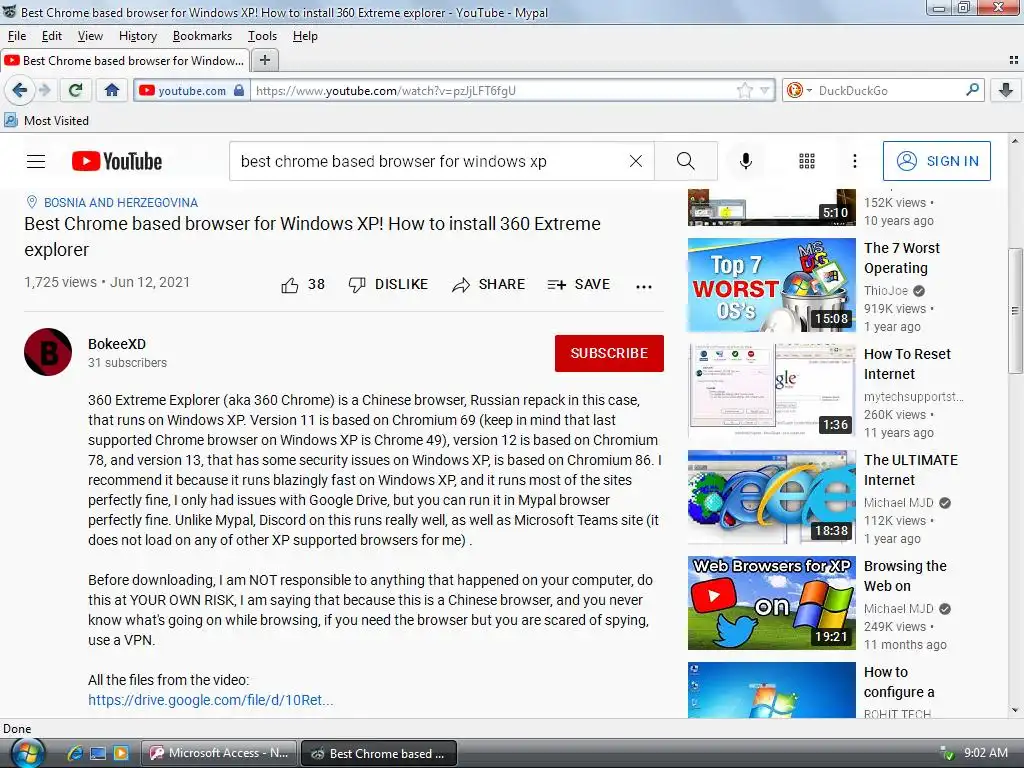Viewport: 1024px width, 768px height.
Task: Click the DISLIKE thumbs-down button
Action: click(388, 285)
